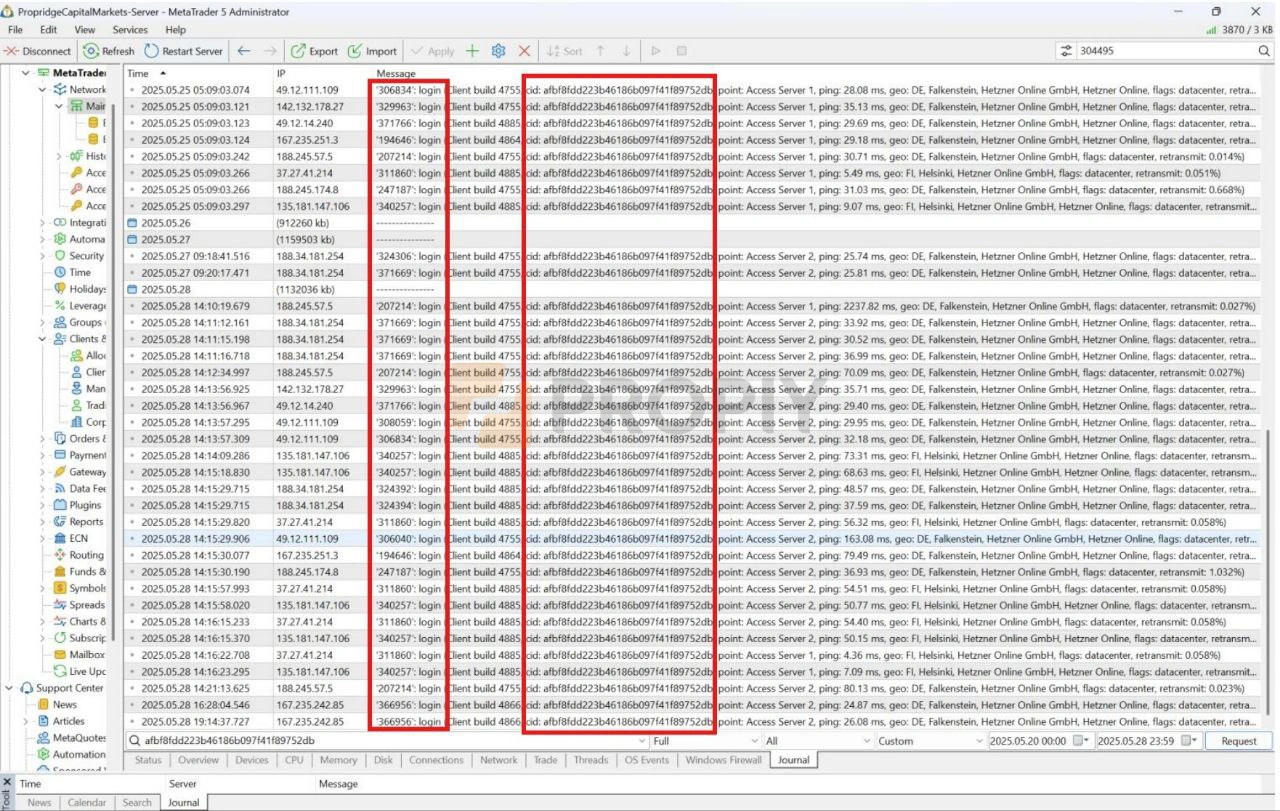Click the filter icon beside the 304495 search box

click(x=1066, y=51)
